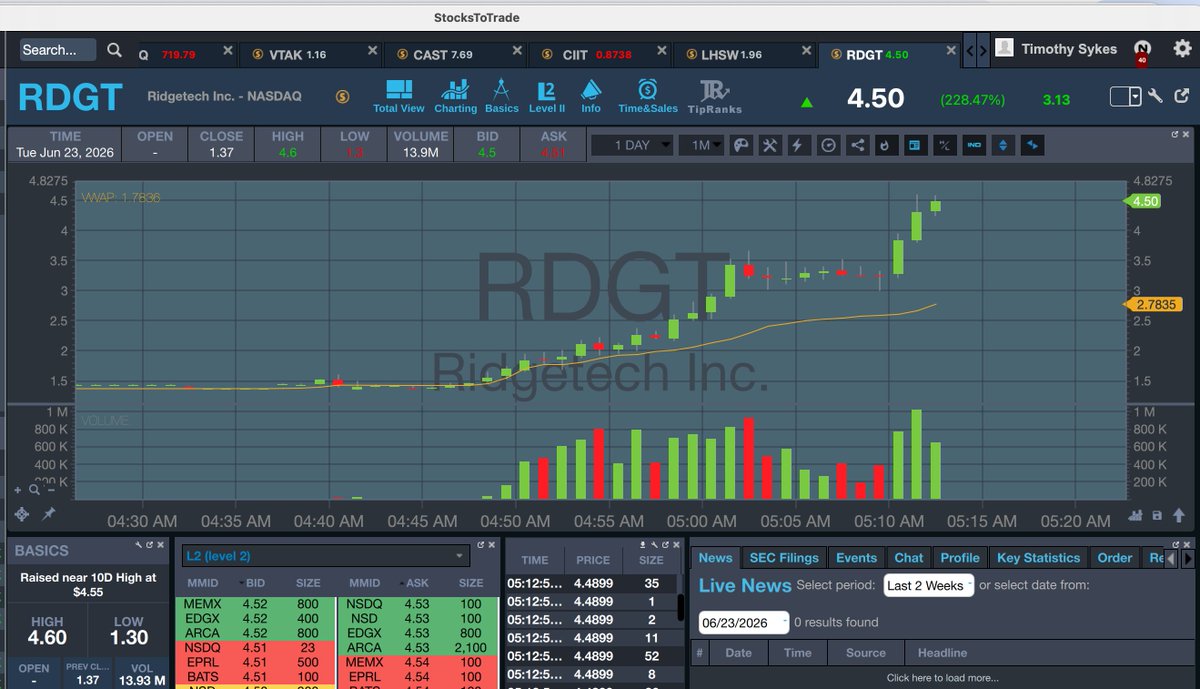Open Timothy Sykes user profile

click(1057, 48)
